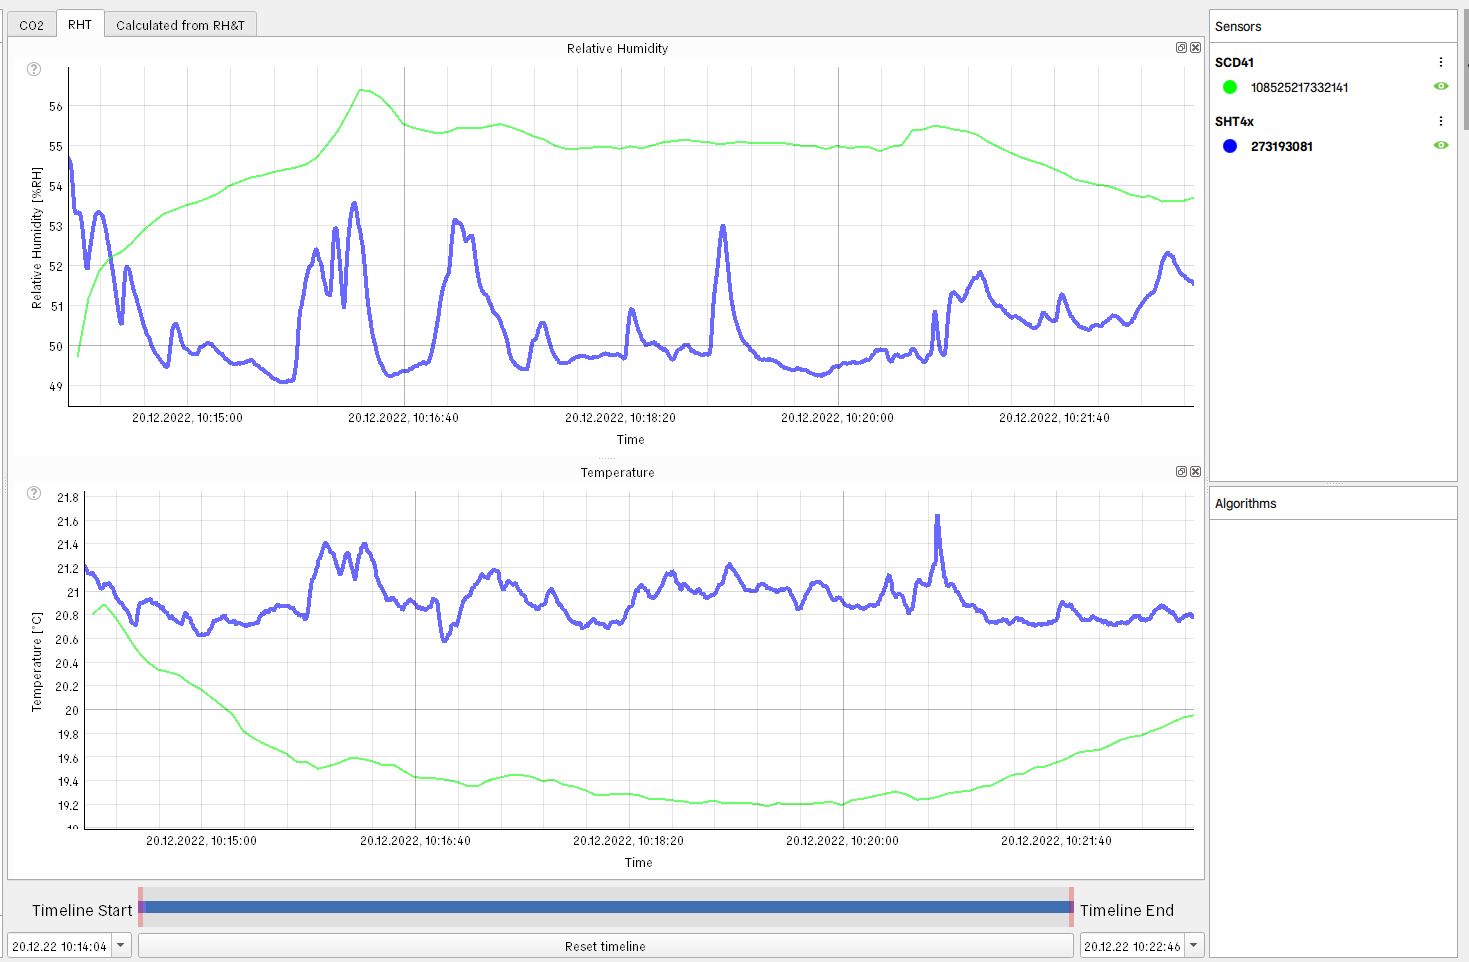
Task: Switch to Calculated from RH&T tab
Action: [x=180, y=25]
